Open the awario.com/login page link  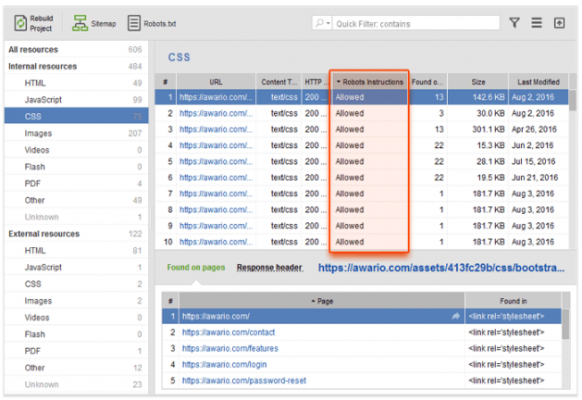click(x=224, y=364)
